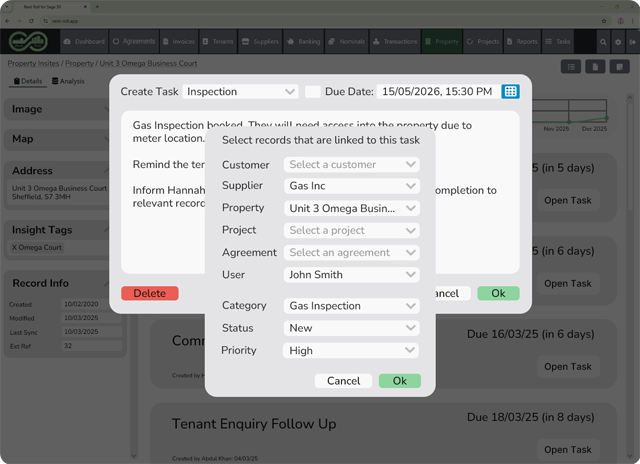
Task: Open the Project dropdown
Action: click(x=352, y=231)
